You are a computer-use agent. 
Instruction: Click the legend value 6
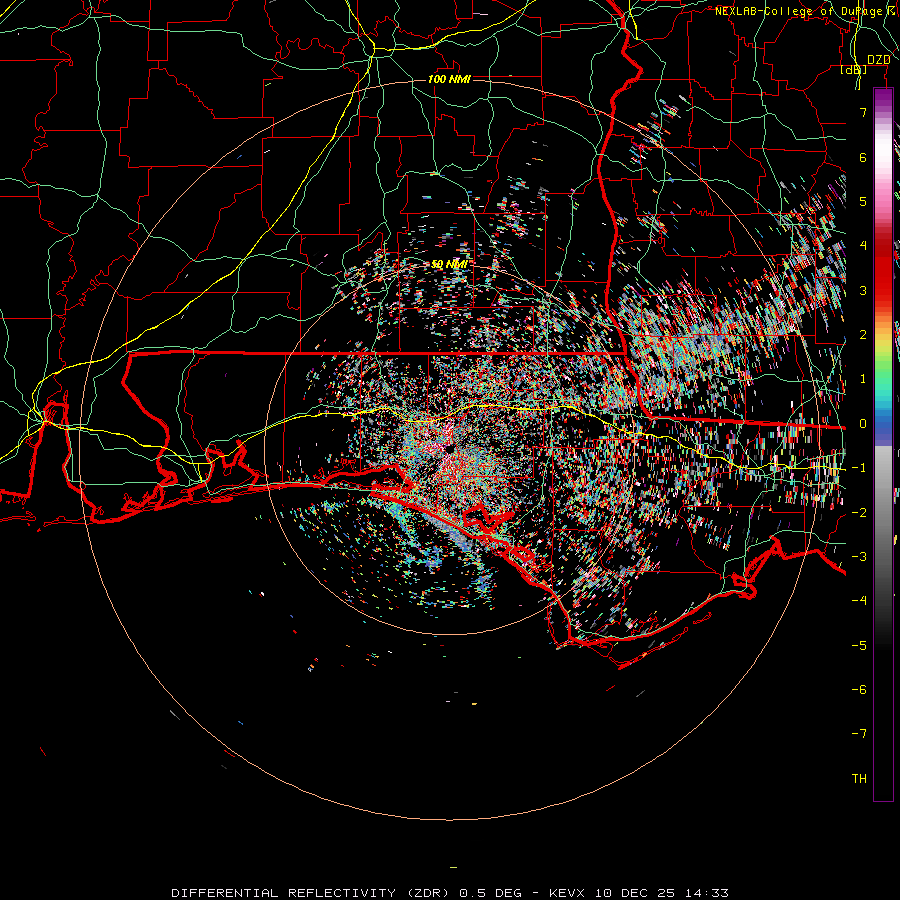pos(863,157)
